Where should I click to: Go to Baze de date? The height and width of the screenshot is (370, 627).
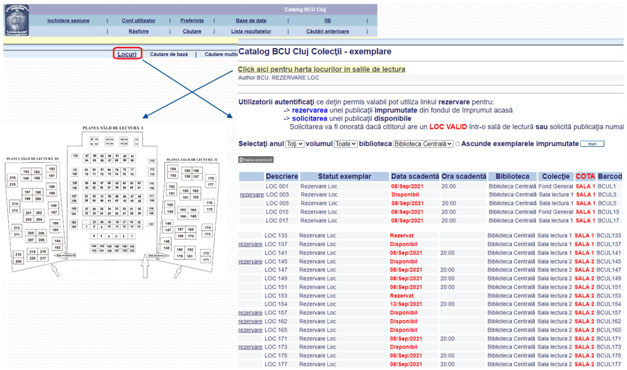(x=251, y=20)
